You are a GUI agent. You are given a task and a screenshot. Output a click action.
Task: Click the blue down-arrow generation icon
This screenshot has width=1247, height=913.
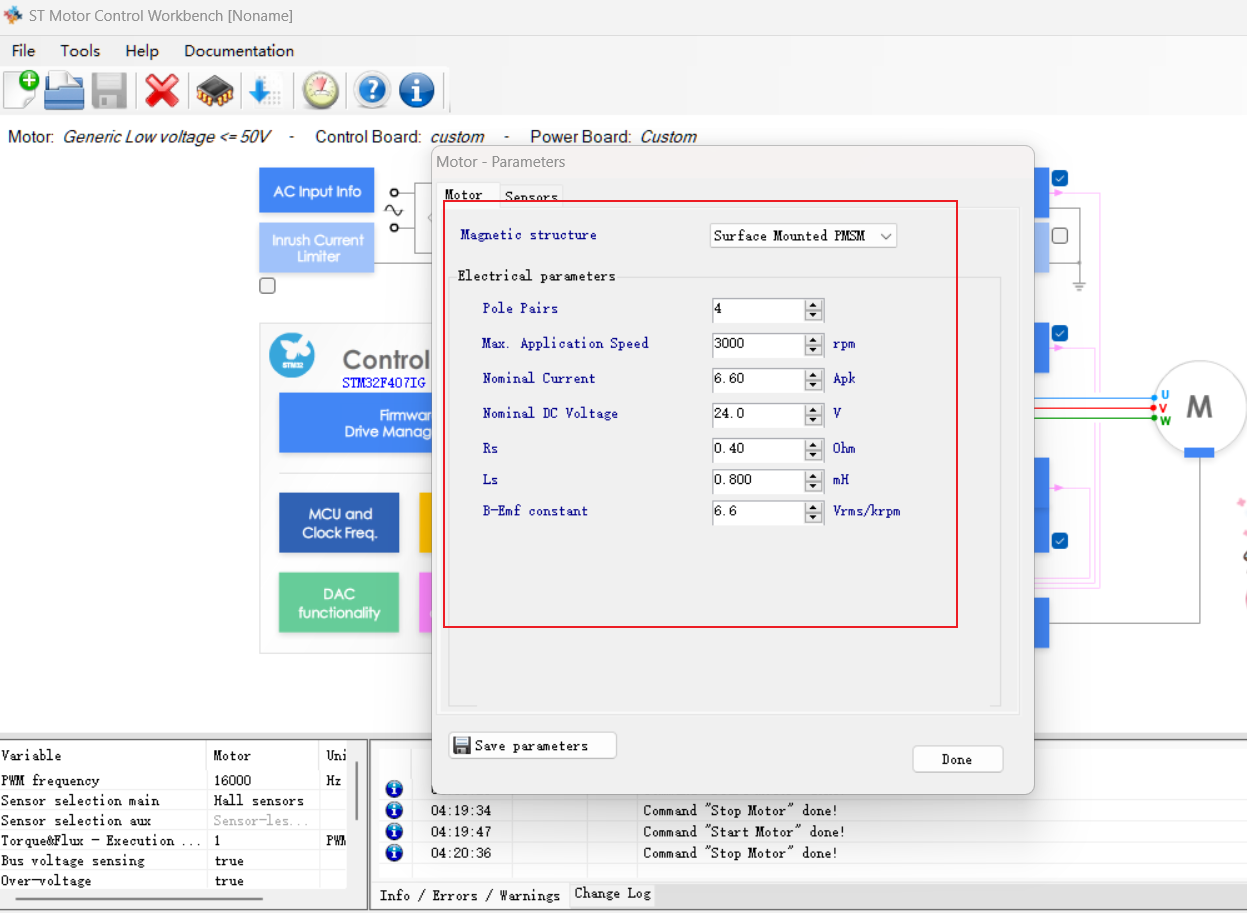tap(264, 91)
